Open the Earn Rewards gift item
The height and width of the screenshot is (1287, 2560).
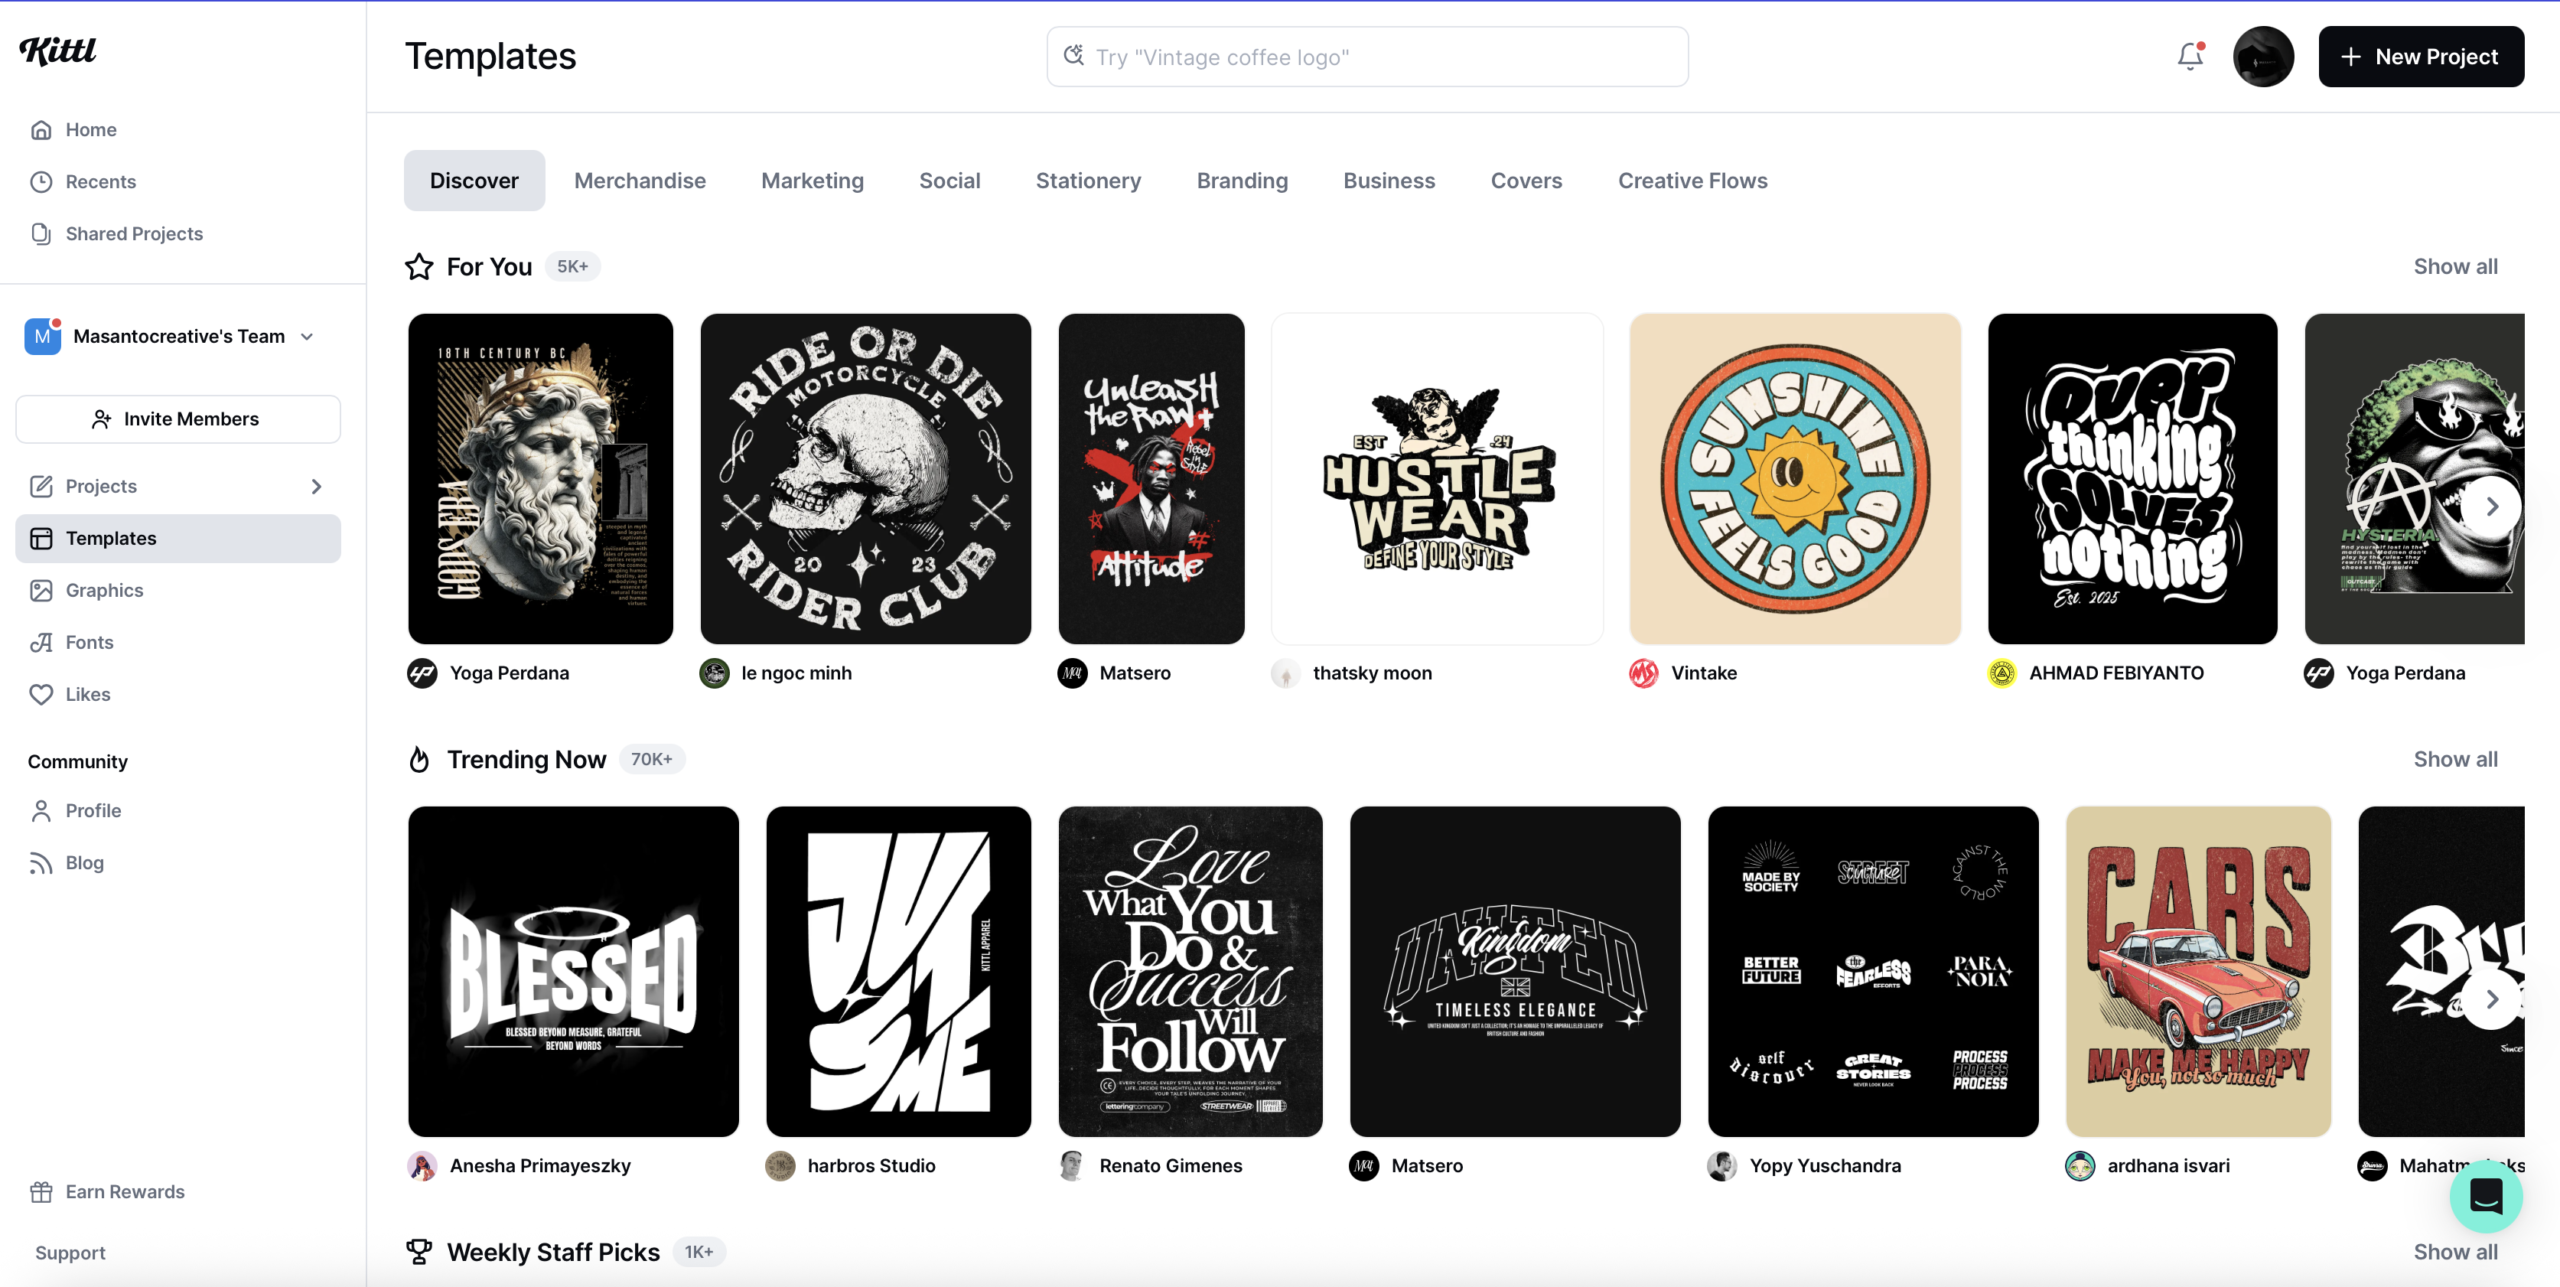124,1191
